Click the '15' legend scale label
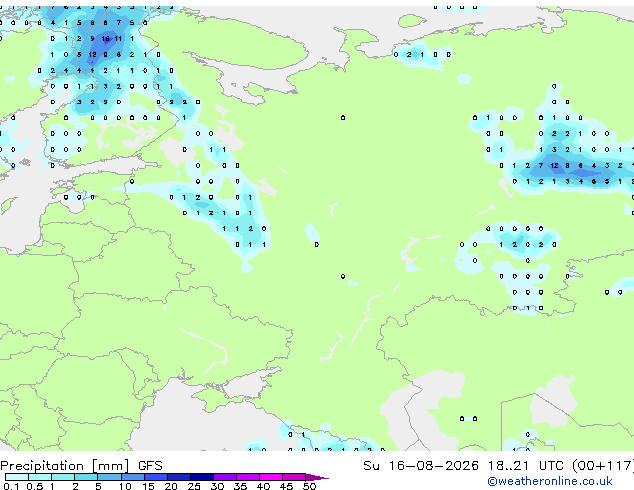 click(x=148, y=486)
